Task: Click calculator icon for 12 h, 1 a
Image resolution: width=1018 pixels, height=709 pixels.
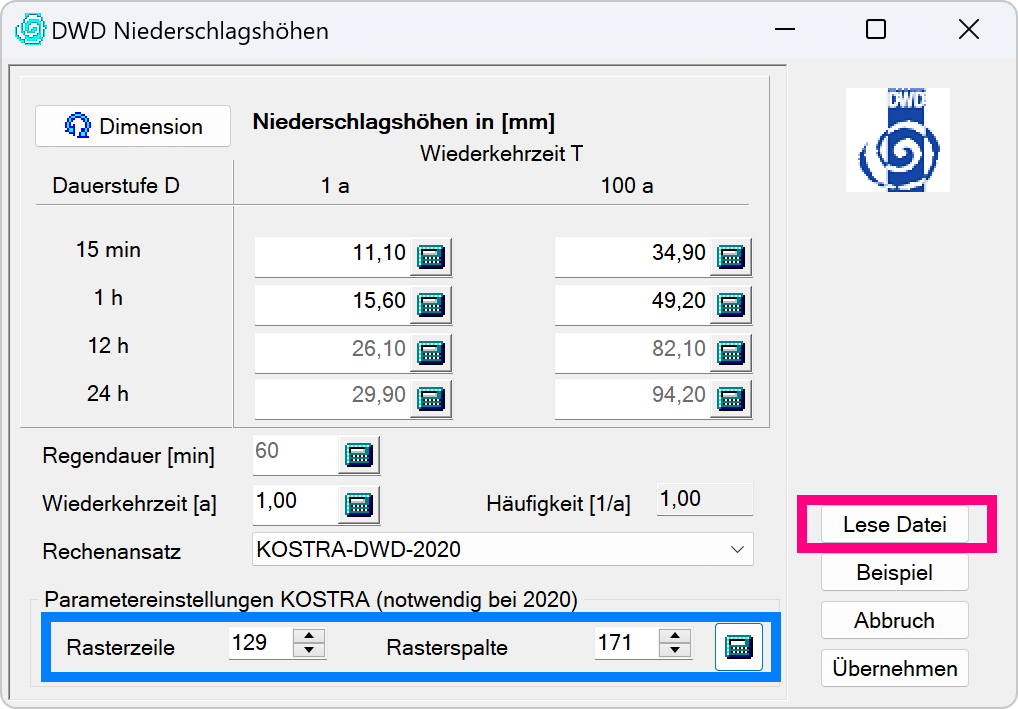Action: [431, 352]
